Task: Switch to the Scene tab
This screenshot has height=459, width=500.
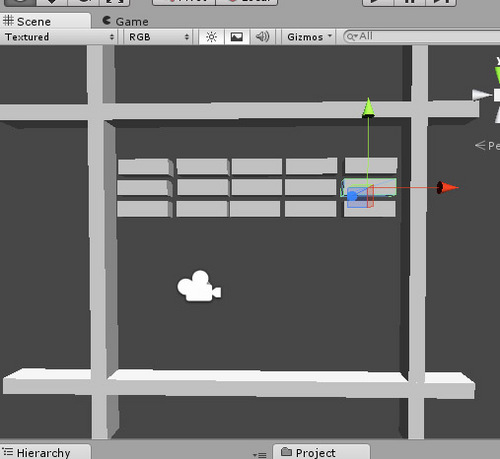Action: (x=45, y=21)
